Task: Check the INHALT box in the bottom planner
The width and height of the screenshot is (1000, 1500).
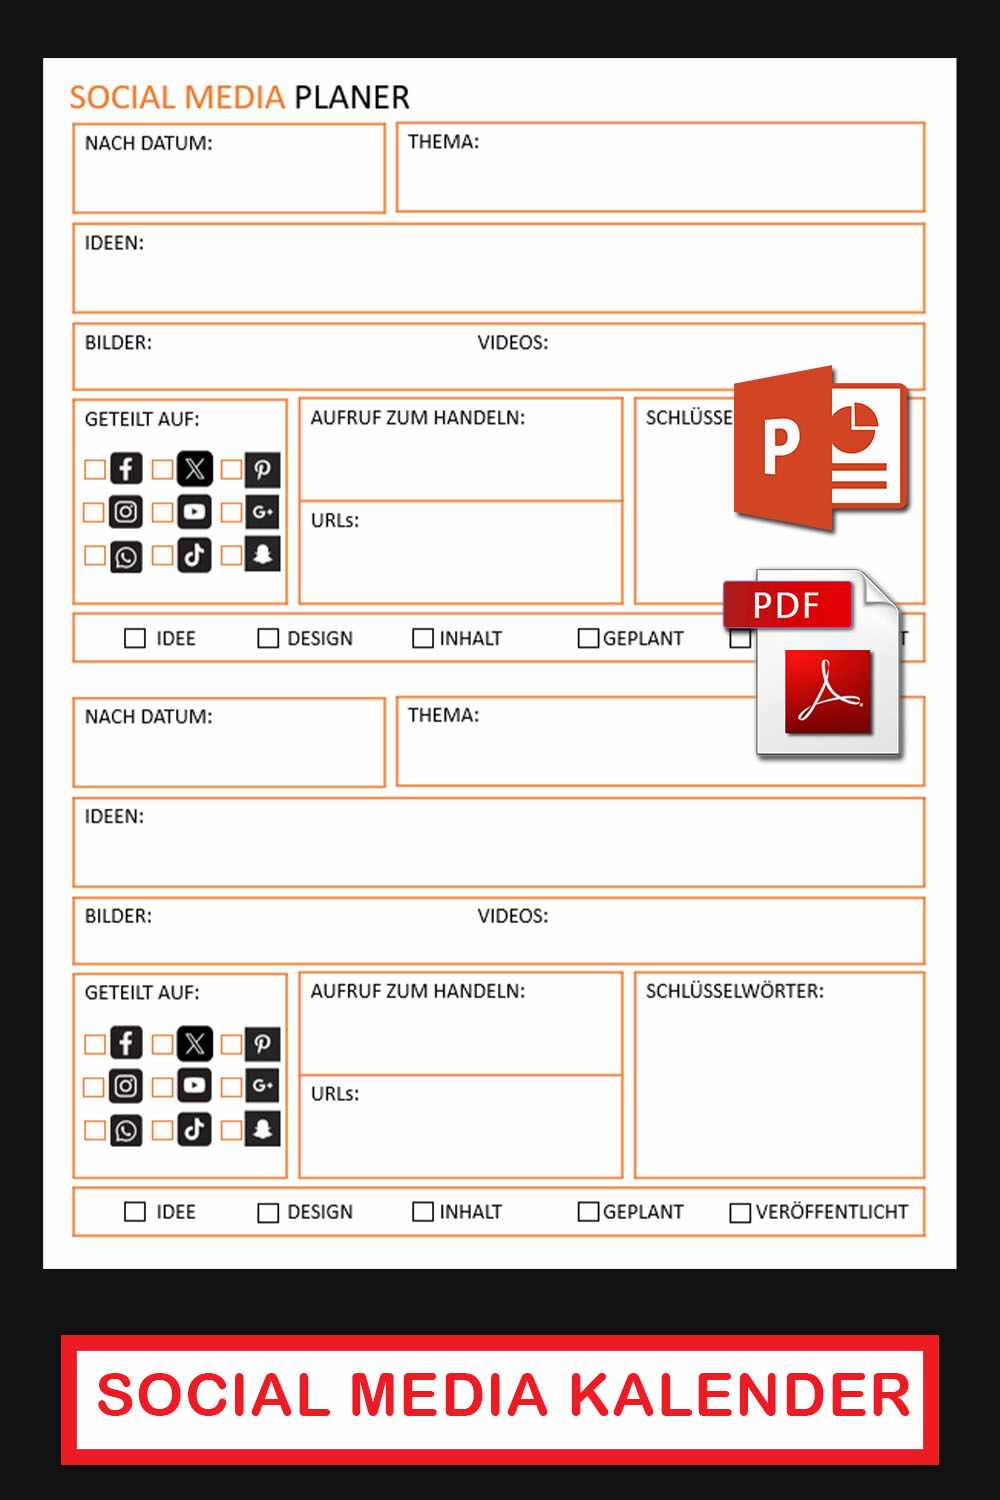Action: [x=423, y=1212]
